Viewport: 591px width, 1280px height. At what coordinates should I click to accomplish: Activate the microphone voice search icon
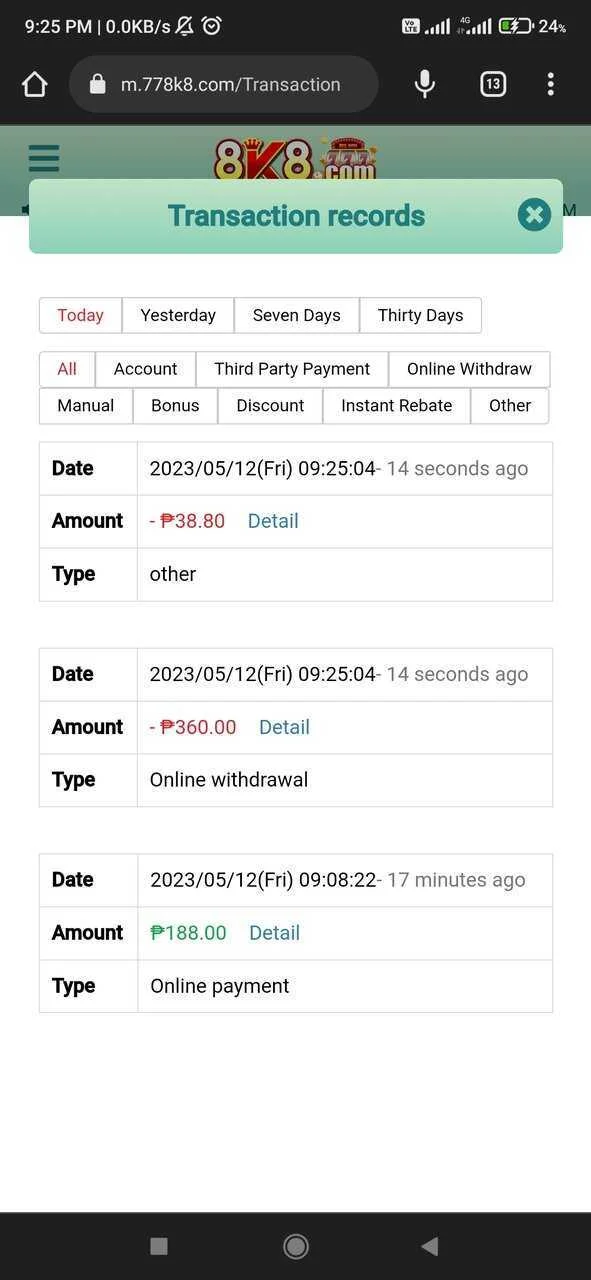tap(425, 84)
